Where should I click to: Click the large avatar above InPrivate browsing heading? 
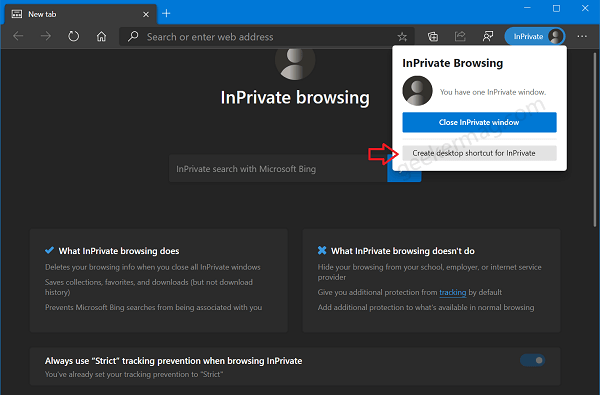(295, 64)
